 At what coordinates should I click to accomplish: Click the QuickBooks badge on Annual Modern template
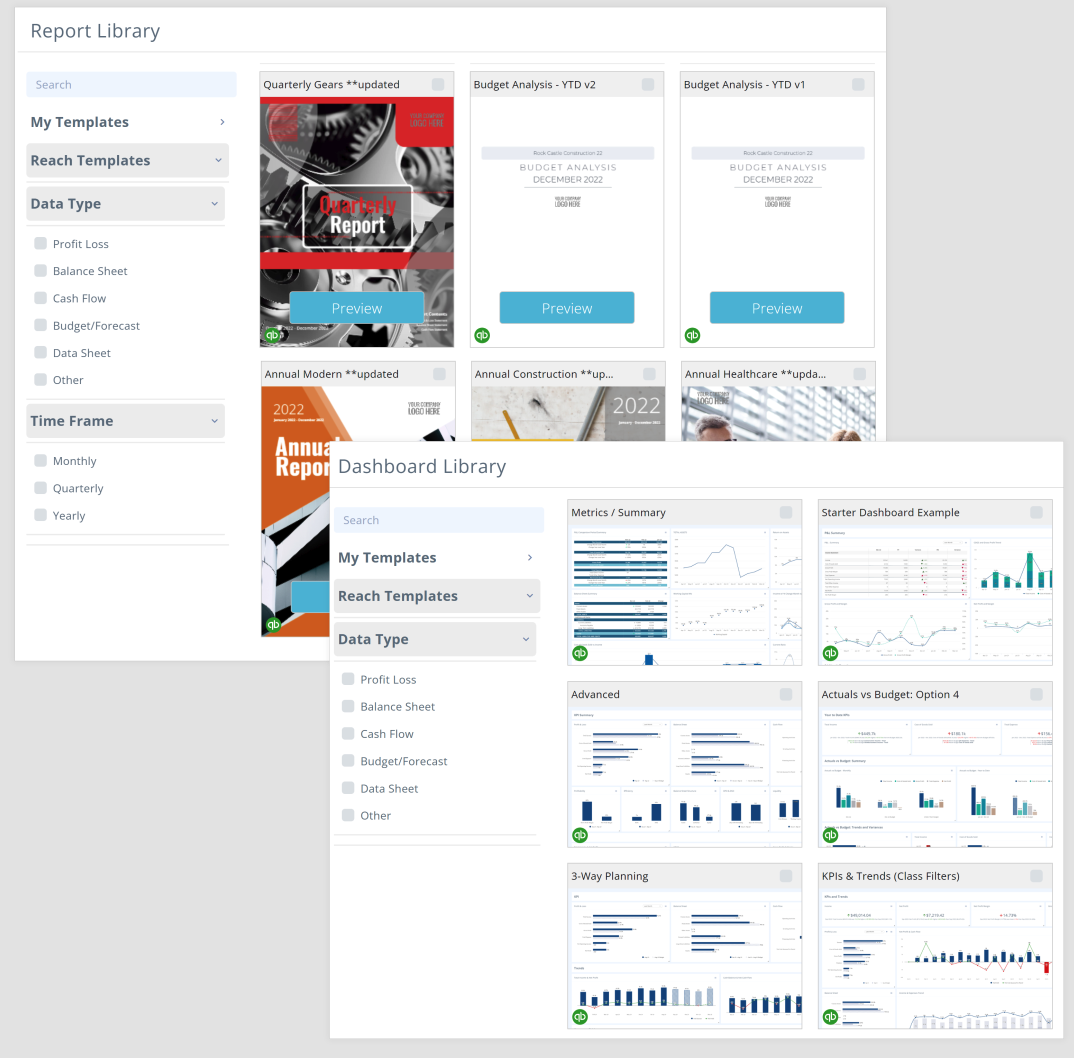tap(273, 624)
